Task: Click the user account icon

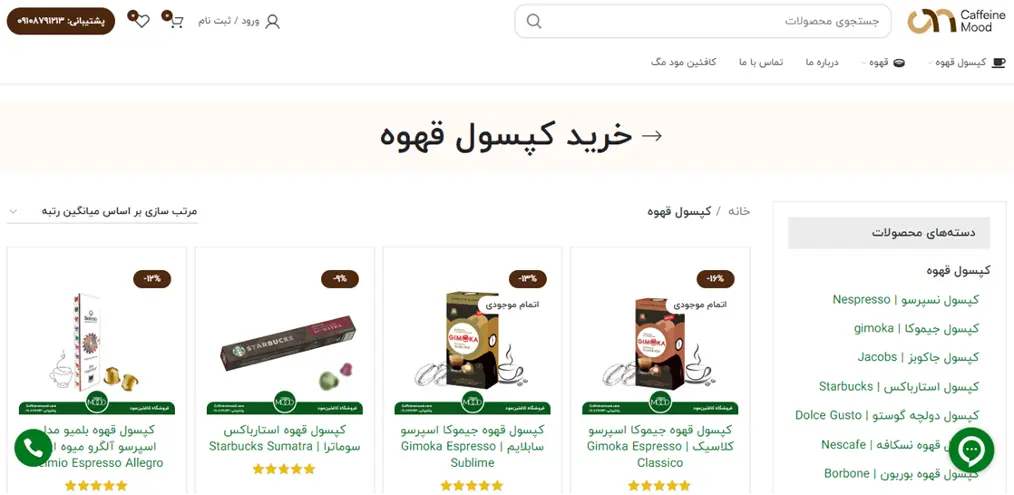Action: point(272,21)
